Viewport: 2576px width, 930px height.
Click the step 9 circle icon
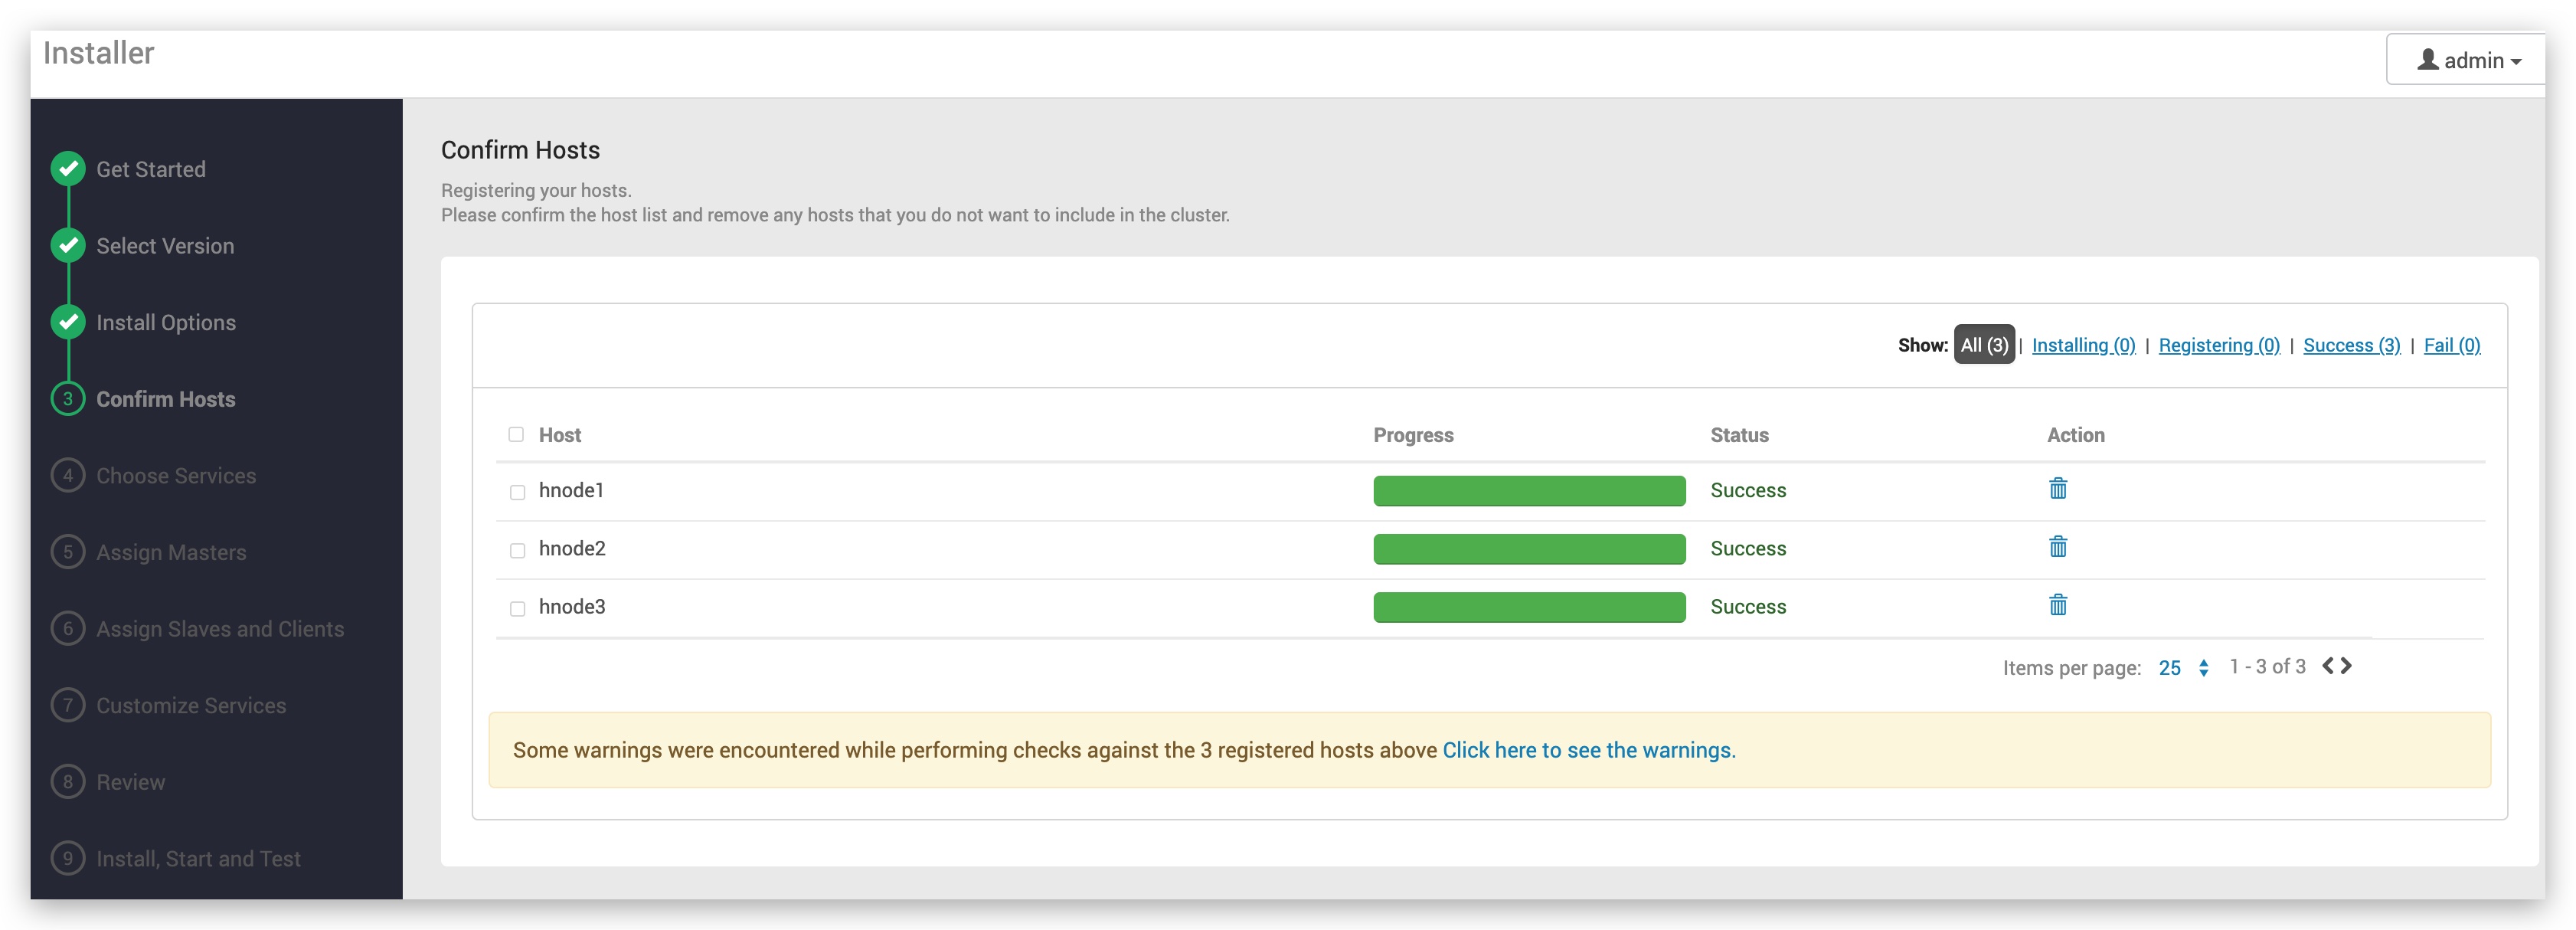68,858
